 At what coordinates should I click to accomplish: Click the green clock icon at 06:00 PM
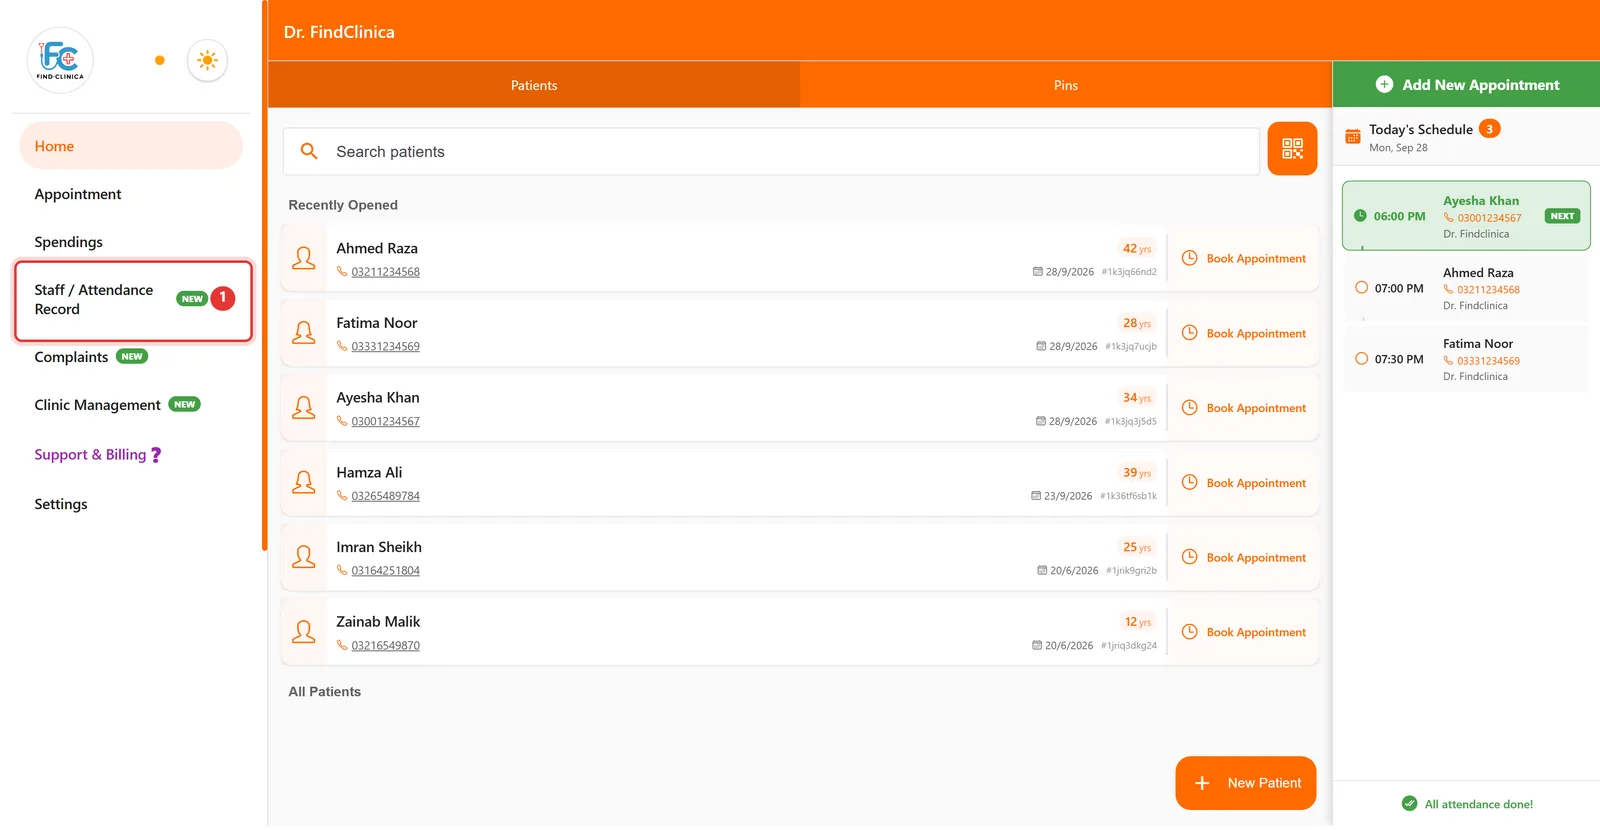[1360, 216]
